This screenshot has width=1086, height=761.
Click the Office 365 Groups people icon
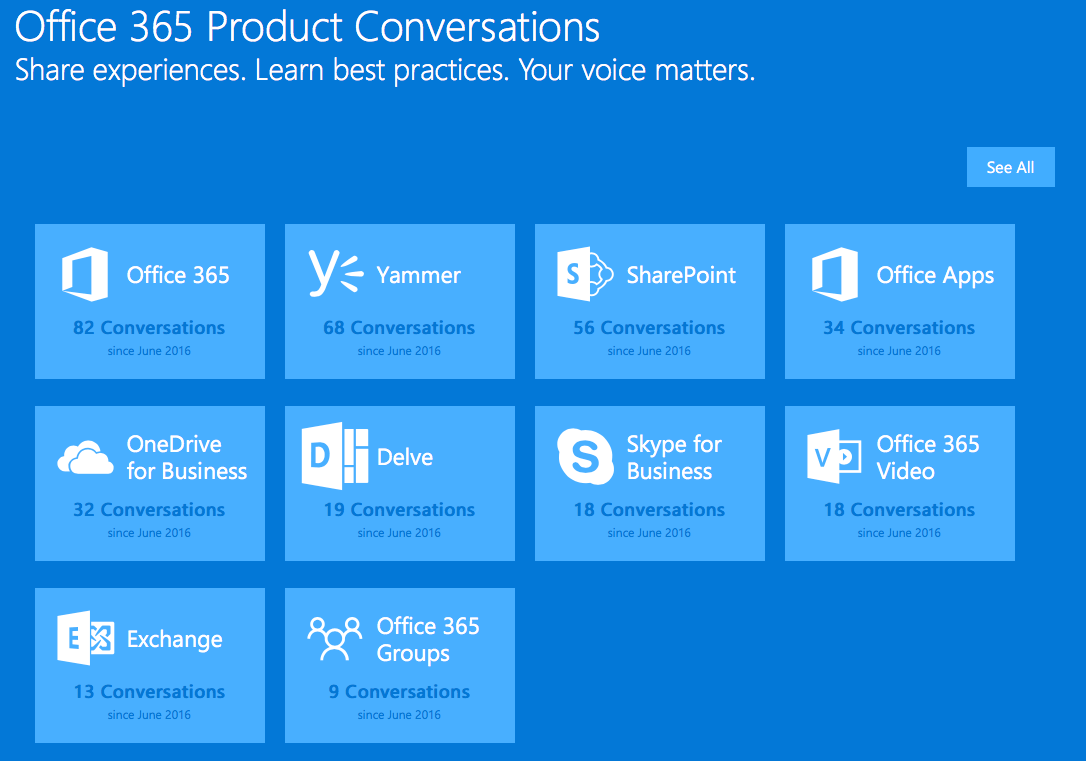pos(335,639)
